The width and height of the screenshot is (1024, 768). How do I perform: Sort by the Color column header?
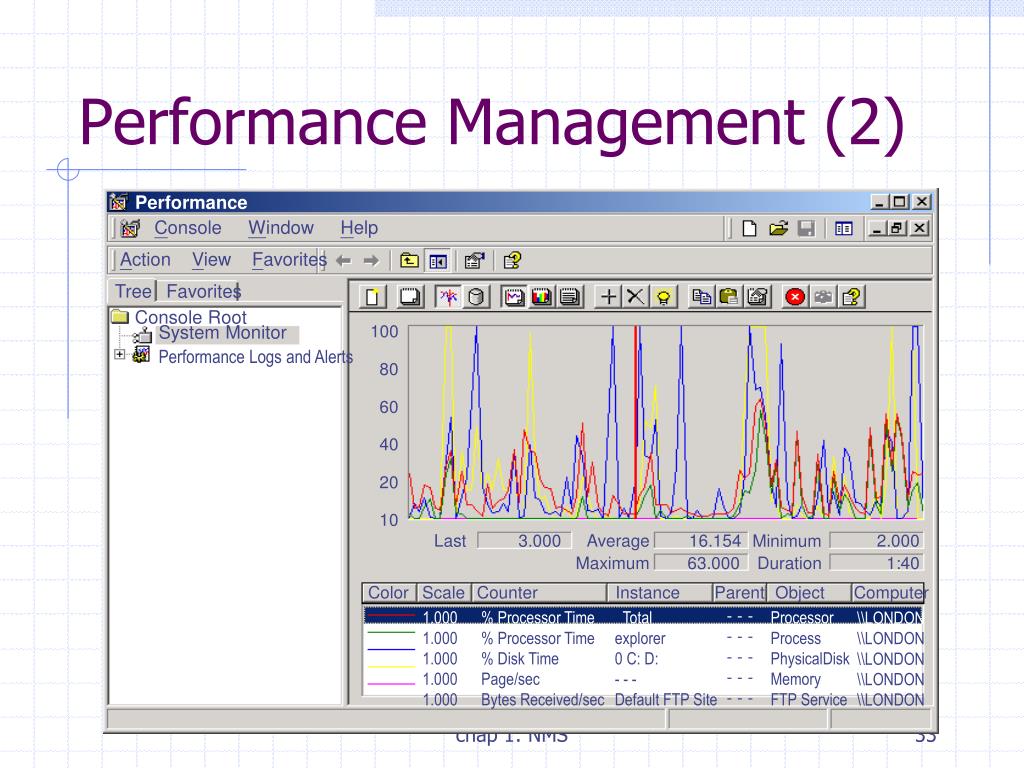pyautogui.click(x=389, y=593)
